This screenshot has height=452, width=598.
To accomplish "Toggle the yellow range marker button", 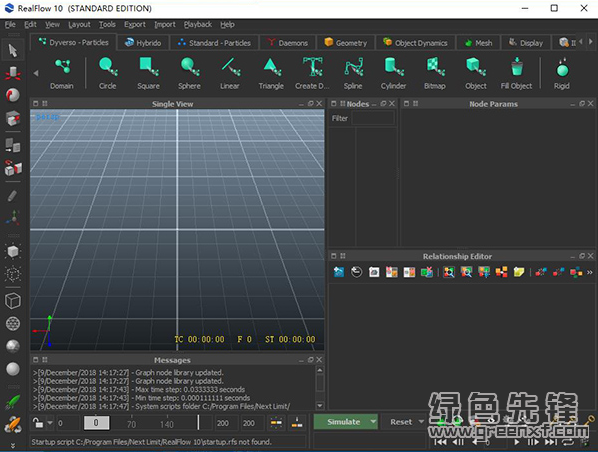I will pyautogui.click(x=276, y=423).
